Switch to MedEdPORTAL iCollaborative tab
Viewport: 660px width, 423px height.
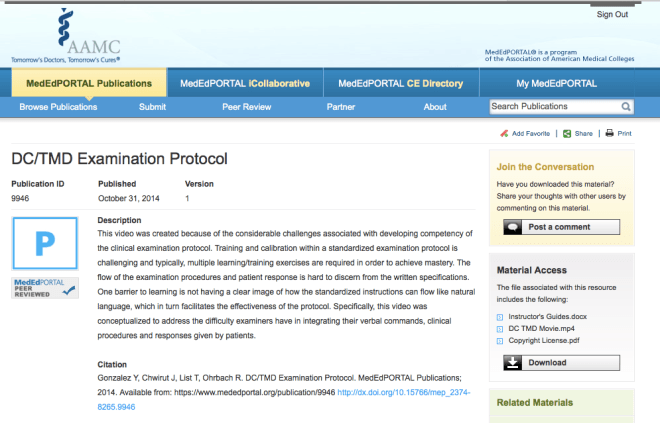[x=245, y=83]
